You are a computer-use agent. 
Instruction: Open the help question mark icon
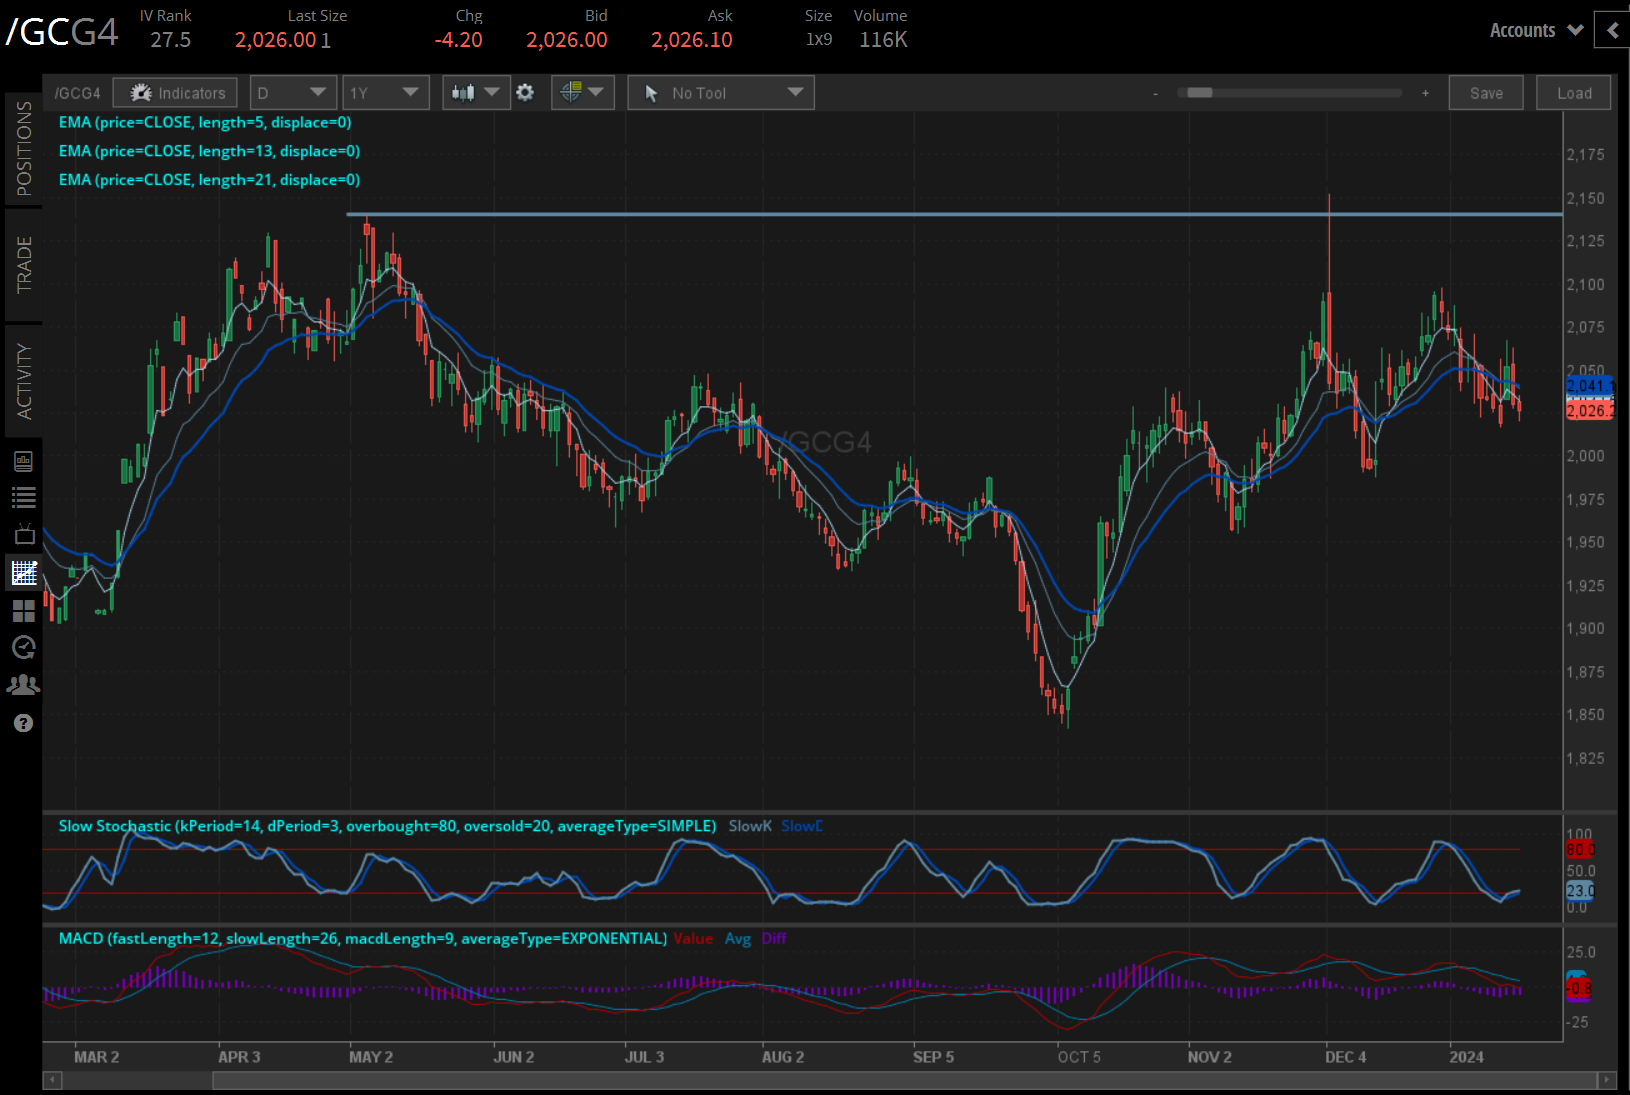24,723
